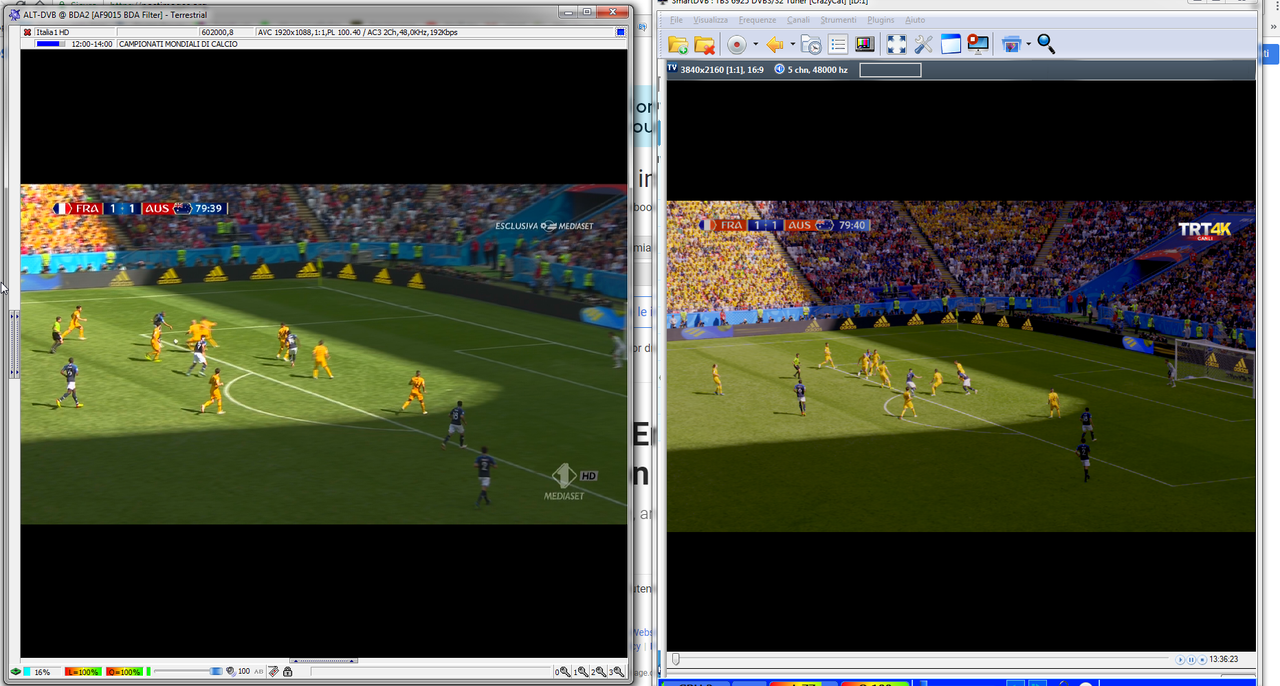Click the 3840x2160 resolution info text
Image resolution: width=1280 pixels, height=686 pixels.
(x=722, y=70)
